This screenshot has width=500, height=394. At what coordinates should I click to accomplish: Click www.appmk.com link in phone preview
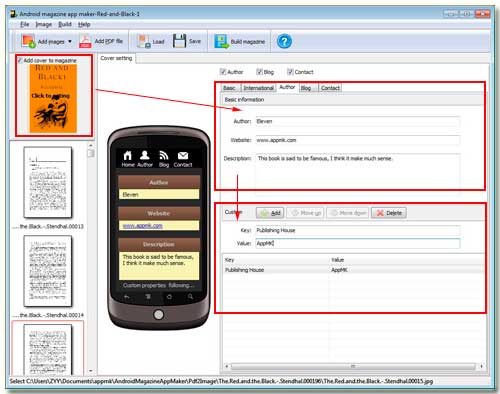coord(142,226)
